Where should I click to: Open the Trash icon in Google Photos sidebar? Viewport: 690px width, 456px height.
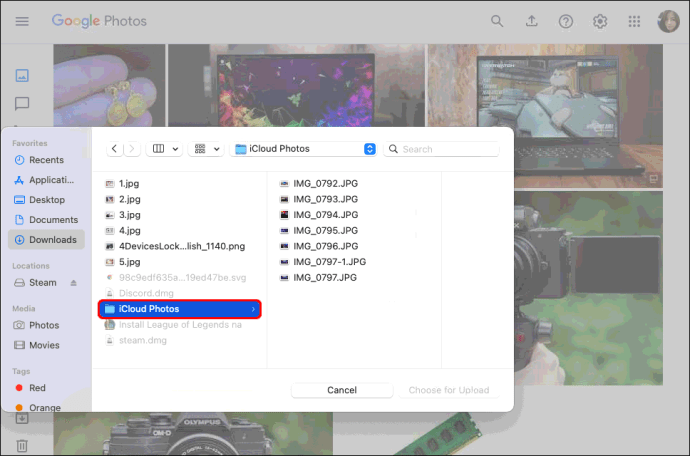click(22, 445)
